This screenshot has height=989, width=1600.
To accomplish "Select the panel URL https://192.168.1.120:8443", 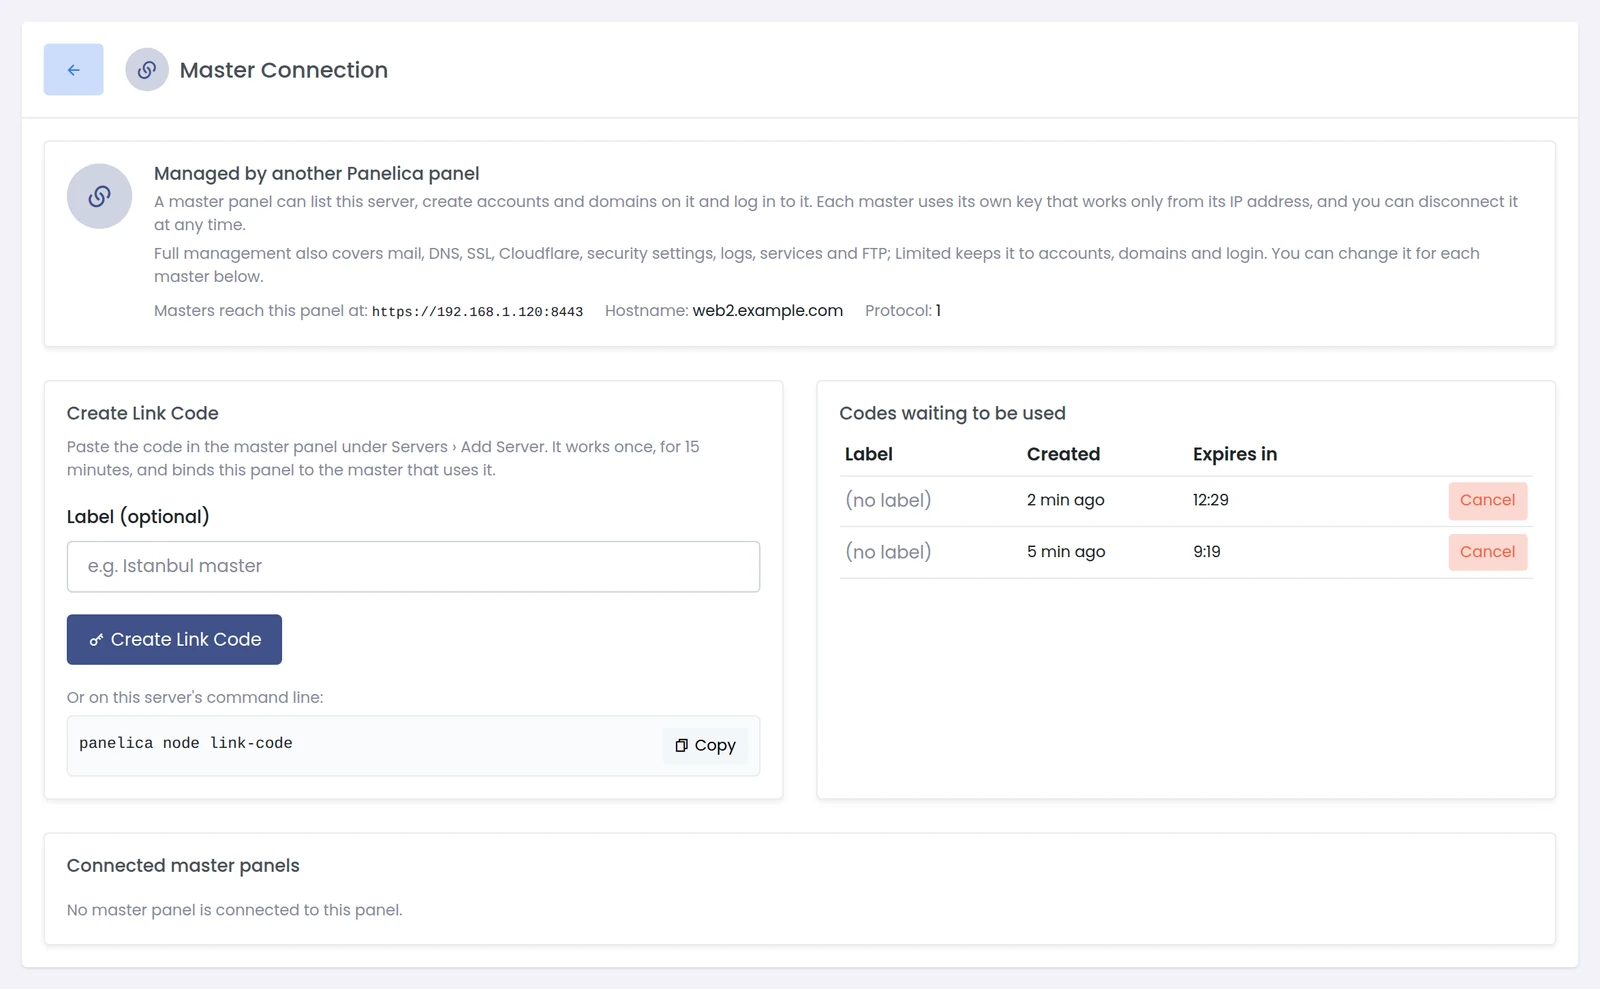I will pos(477,312).
